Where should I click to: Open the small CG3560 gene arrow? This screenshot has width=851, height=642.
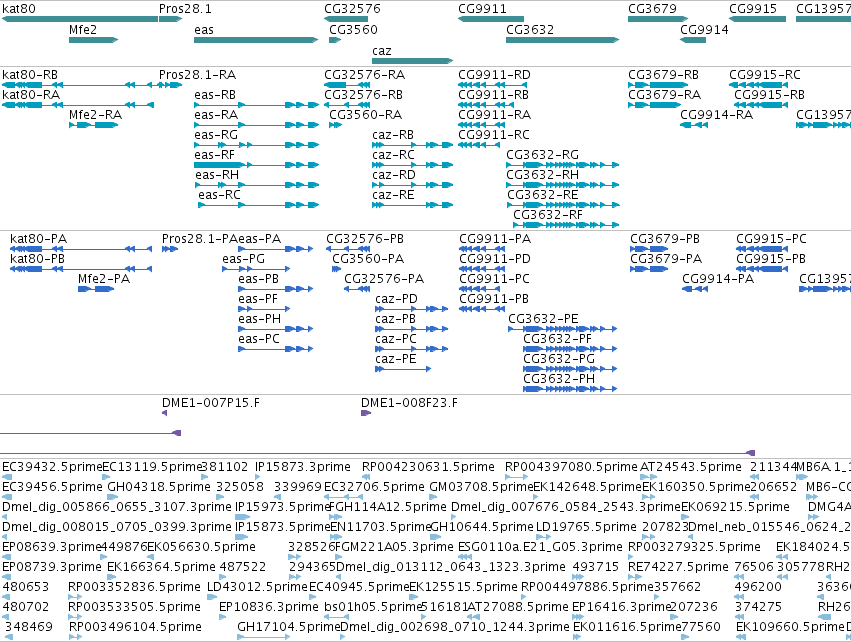tap(335, 40)
